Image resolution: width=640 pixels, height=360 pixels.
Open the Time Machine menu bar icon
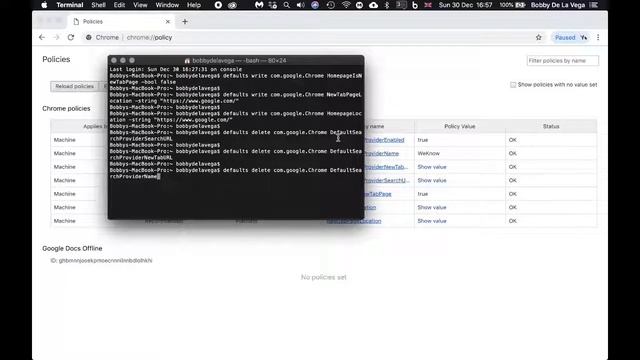tap(331, 5)
